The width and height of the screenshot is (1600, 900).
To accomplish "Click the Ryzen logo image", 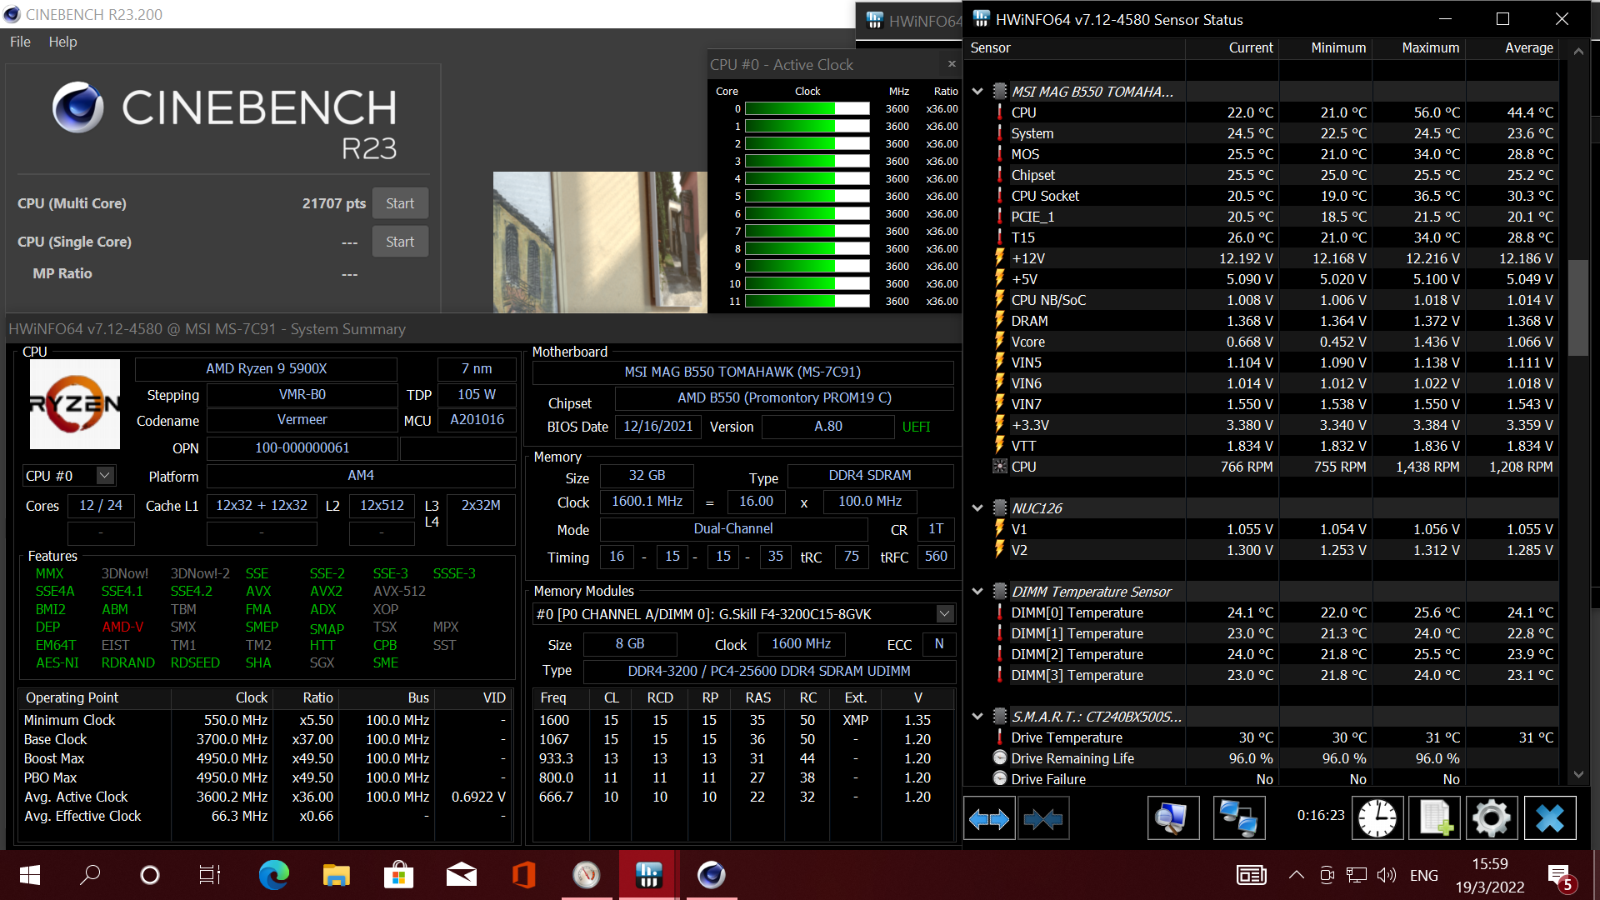I will click(x=75, y=404).
